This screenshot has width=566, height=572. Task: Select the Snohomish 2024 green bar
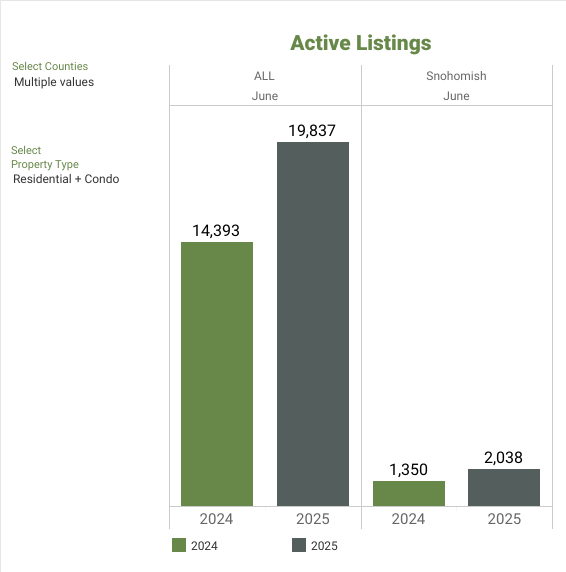409,494
